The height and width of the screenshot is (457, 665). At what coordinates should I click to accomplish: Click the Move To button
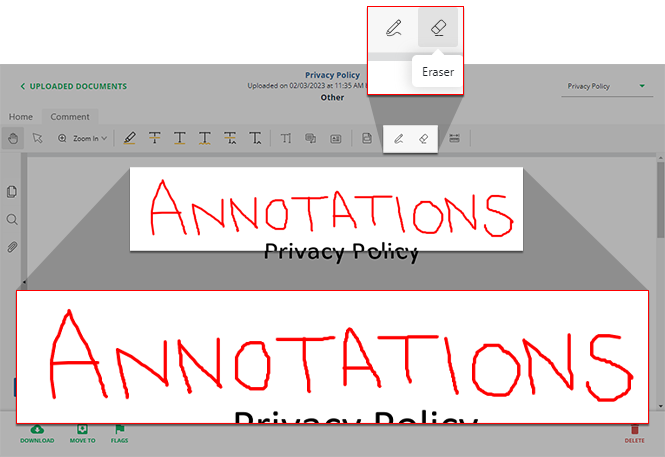(x=82, y=434)
